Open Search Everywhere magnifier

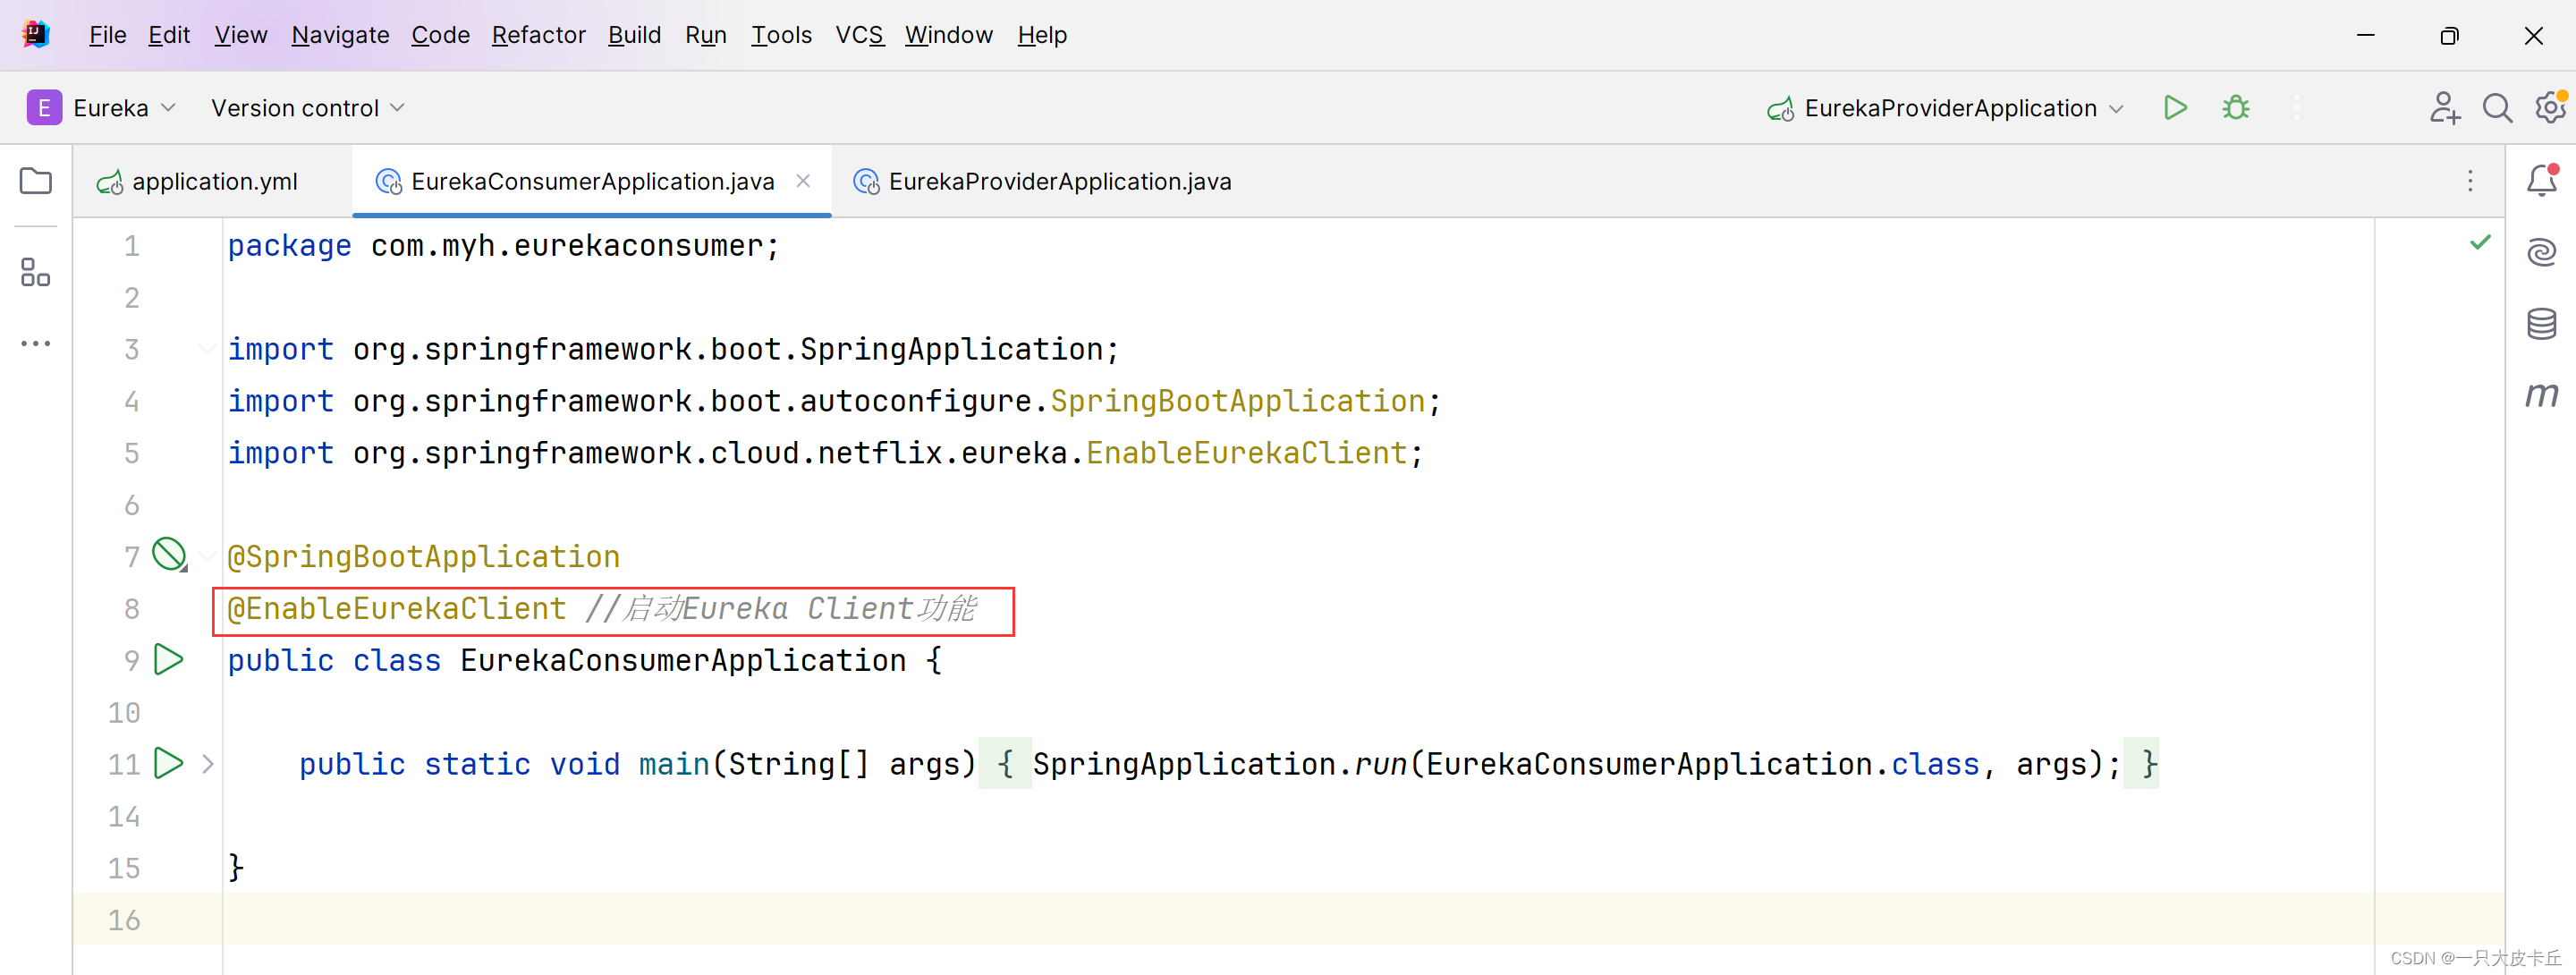pos(2497,108)
